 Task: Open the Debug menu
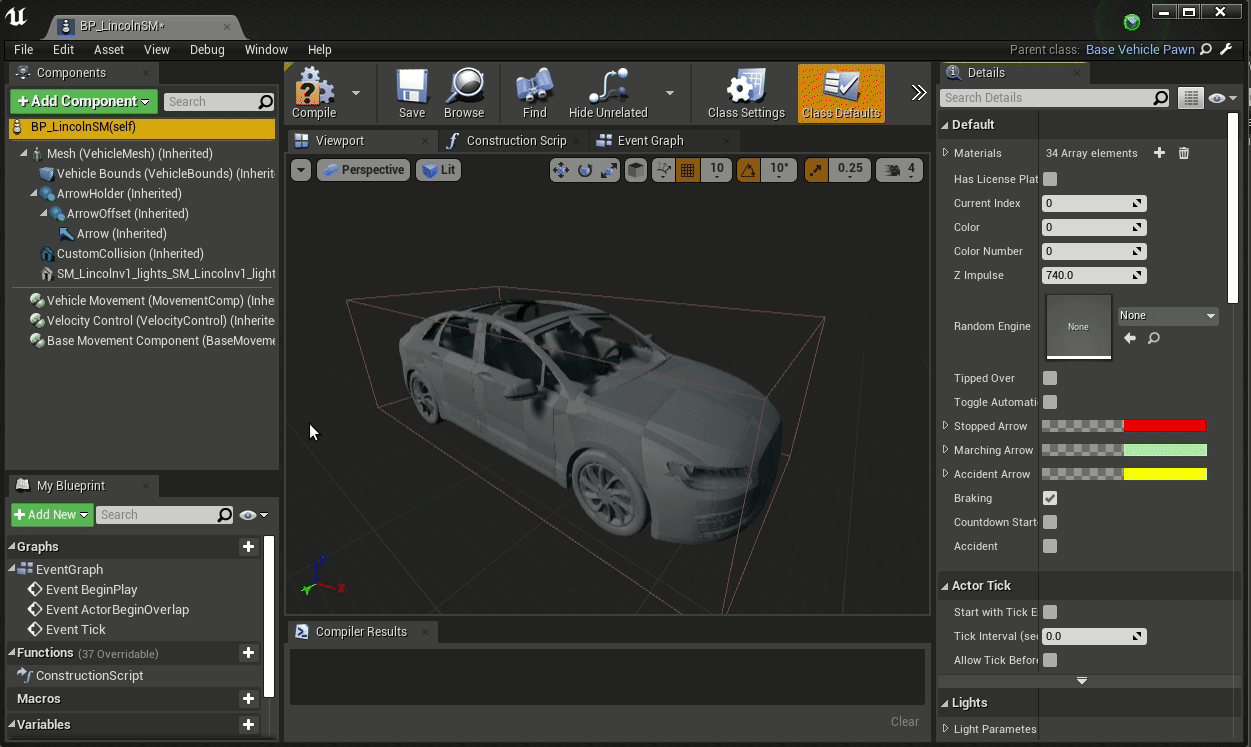click(207, 49)
